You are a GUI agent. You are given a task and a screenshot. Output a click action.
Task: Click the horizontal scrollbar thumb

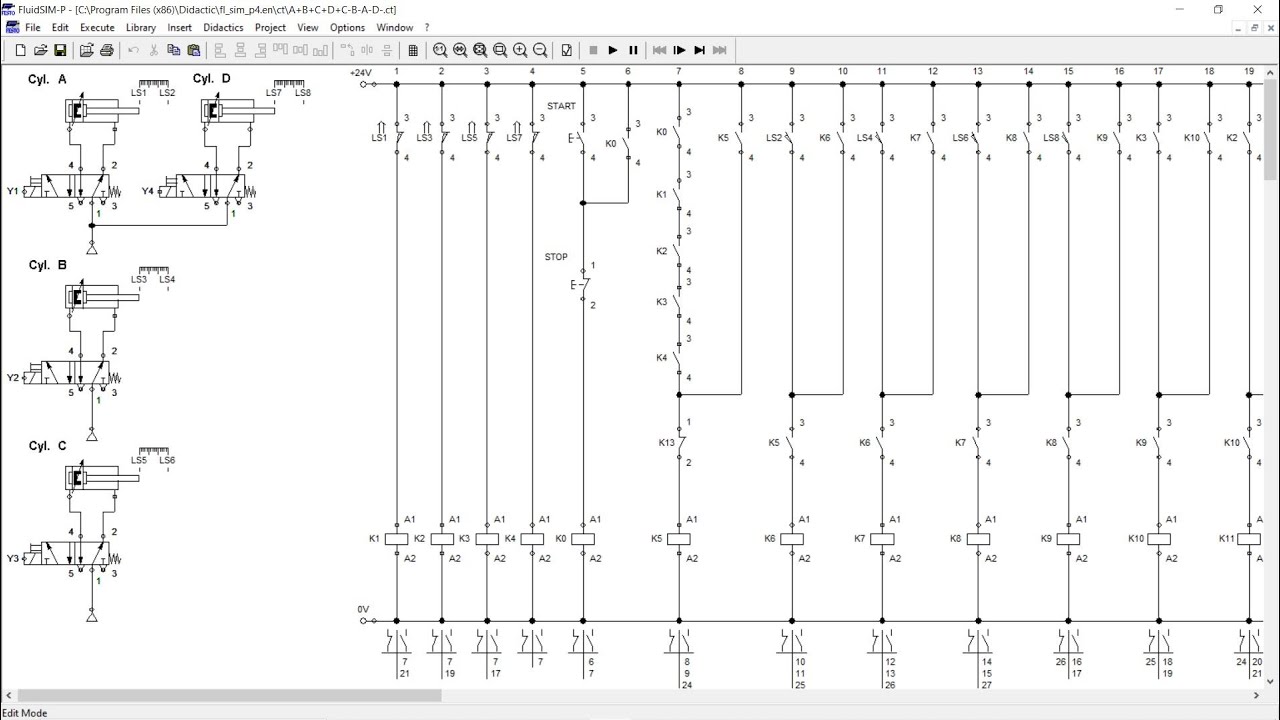click(x=229, y=695)
